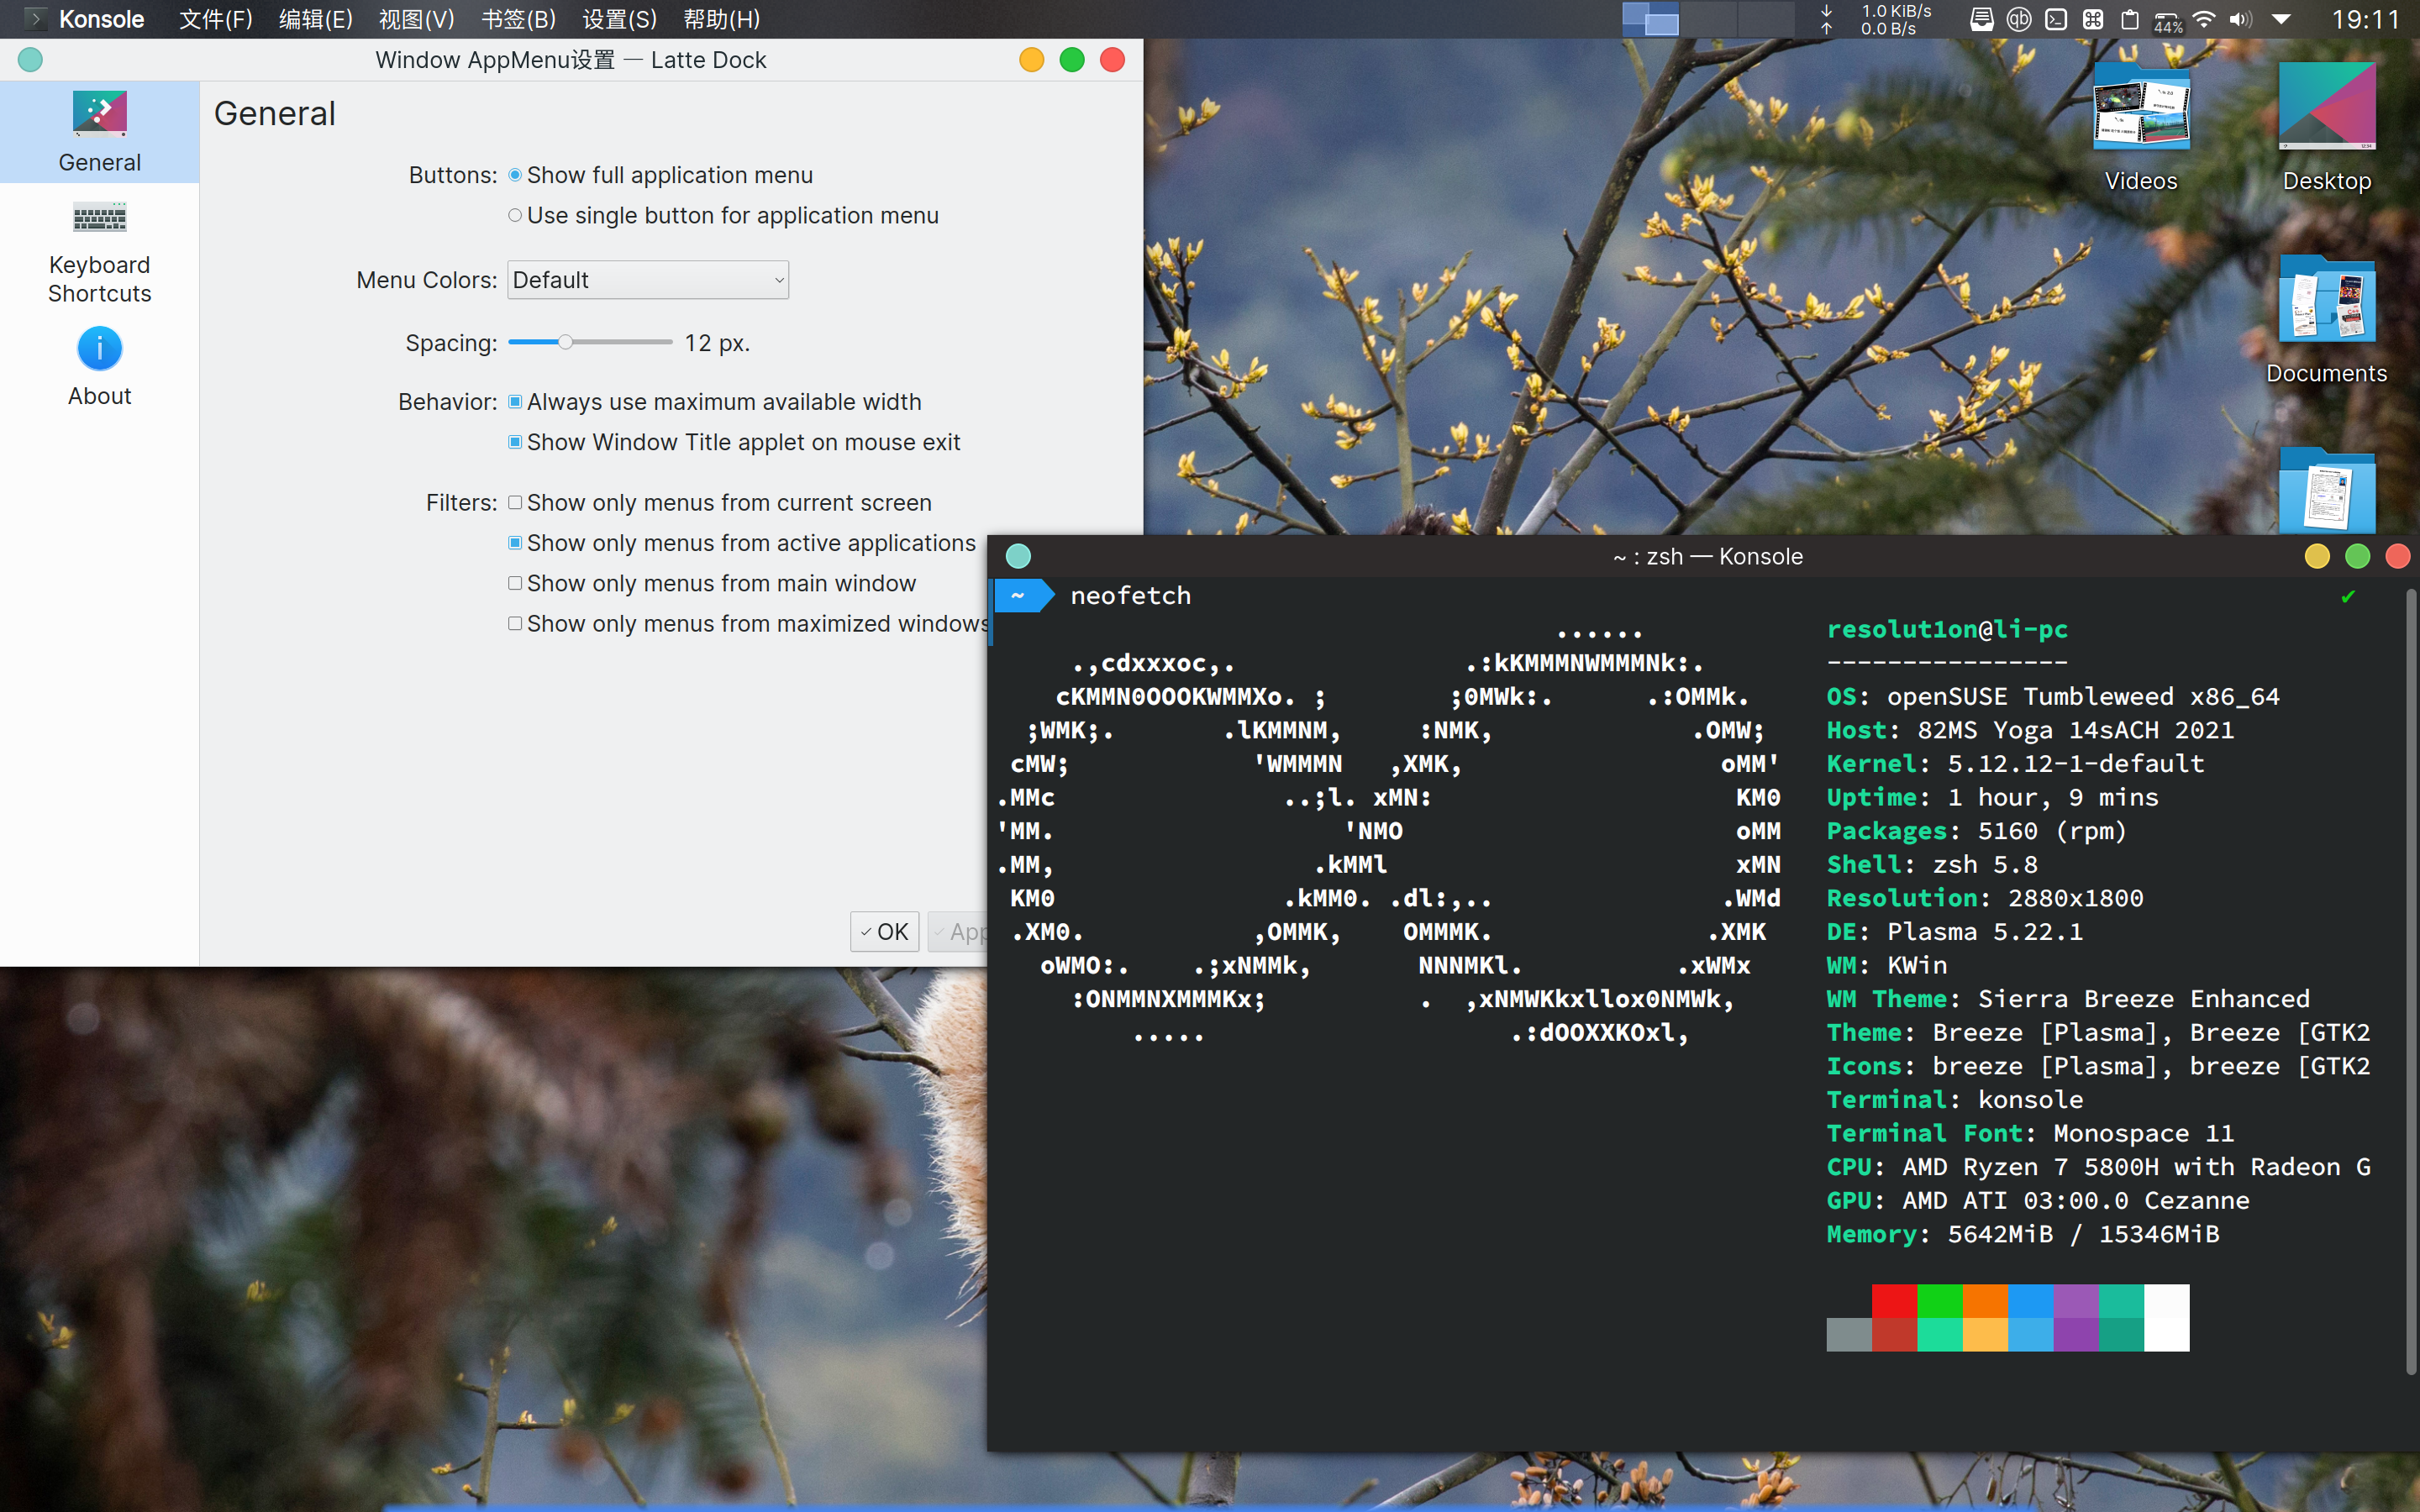Uncheck Always use maximum available width
Image resolution: width=2420 pixels, height=1512 pixels.
point(515,401)
